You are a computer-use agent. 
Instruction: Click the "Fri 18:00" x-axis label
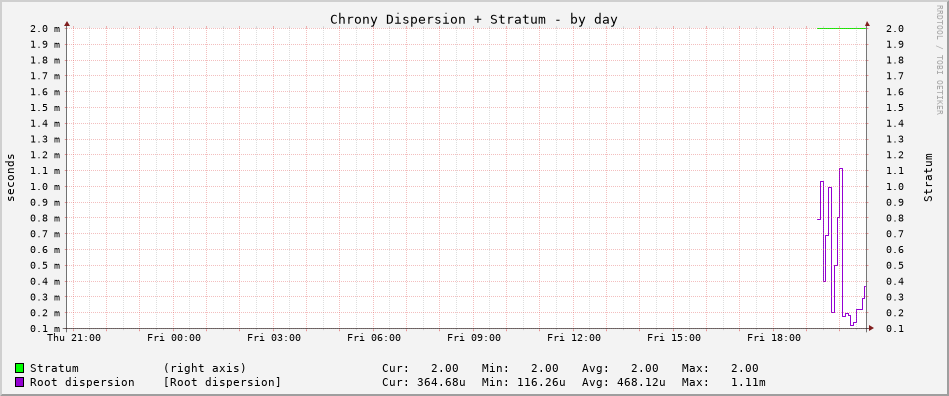coord(773,338)
